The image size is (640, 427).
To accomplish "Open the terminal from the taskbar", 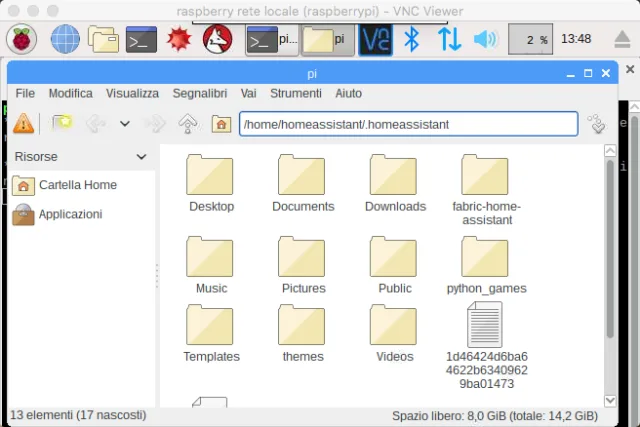I will (x=141, y=39).
